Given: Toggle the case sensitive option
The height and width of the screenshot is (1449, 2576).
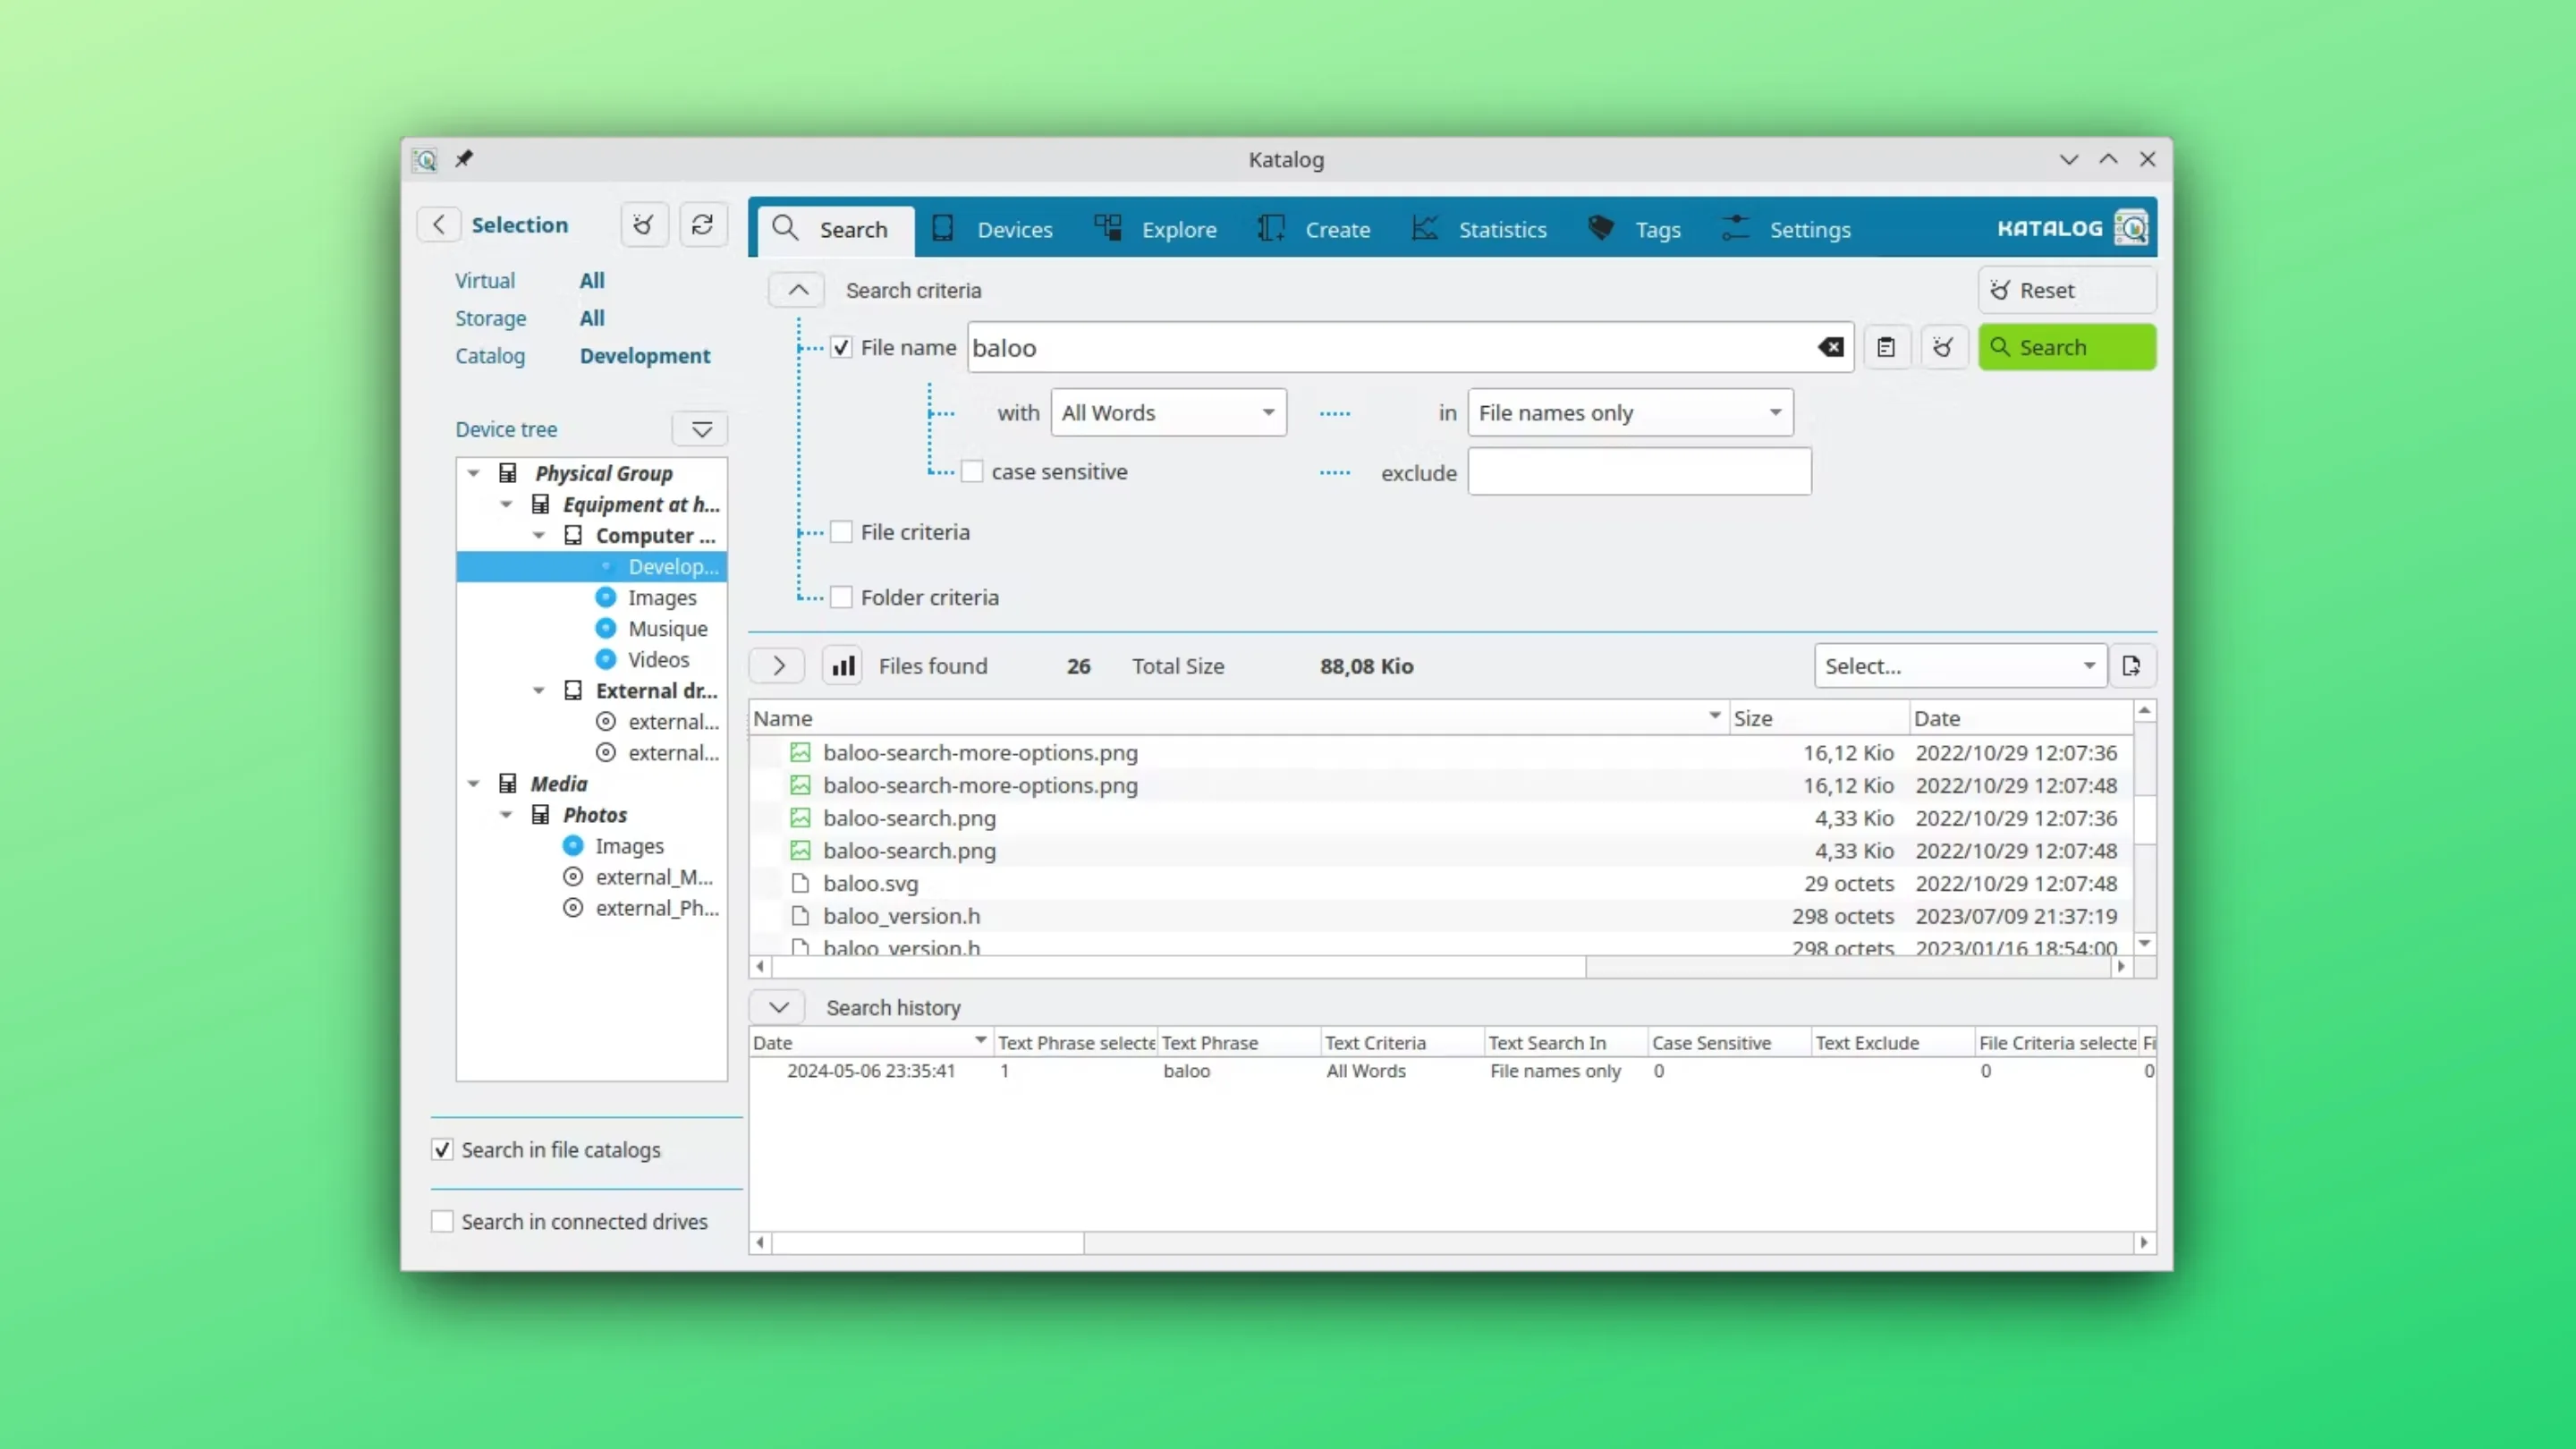Looking at the screenshot, I should (971, 471).
